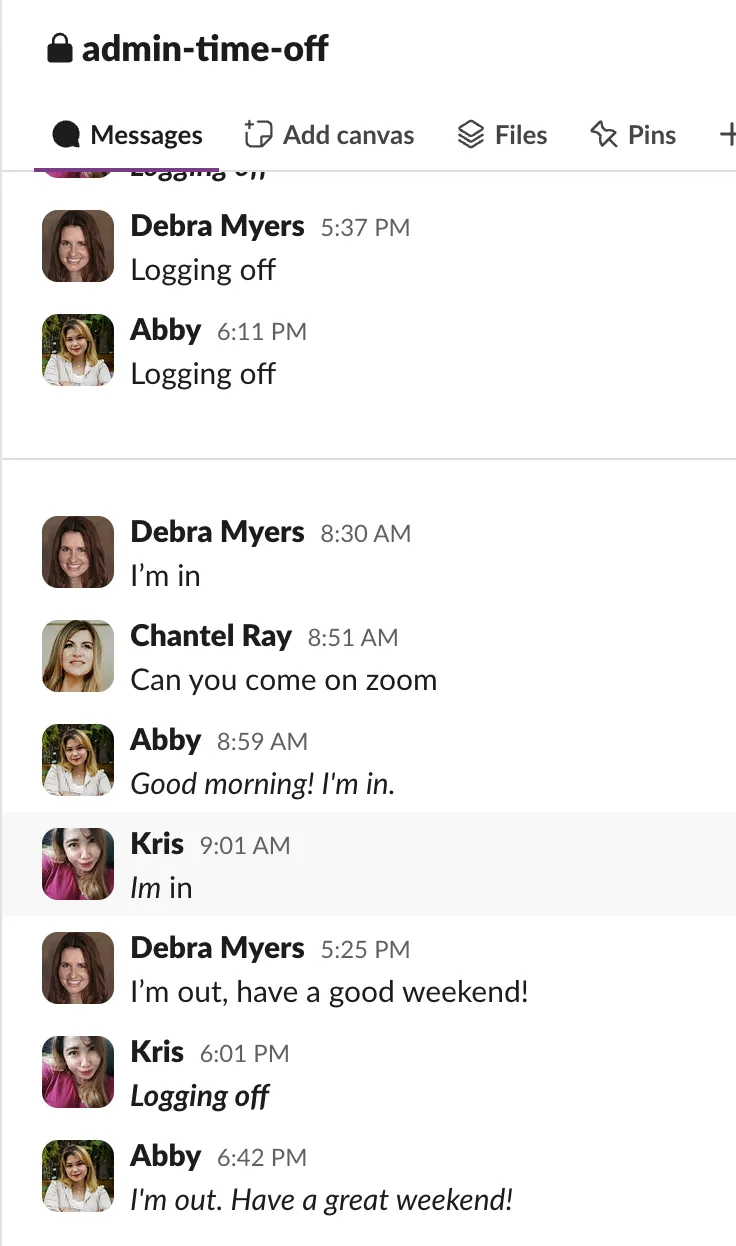Image resolution: width=736 pixels, height=1246 pixels.
Task: Click the 6:42 PM timestamp on Abby's message
Action: 262,1158
